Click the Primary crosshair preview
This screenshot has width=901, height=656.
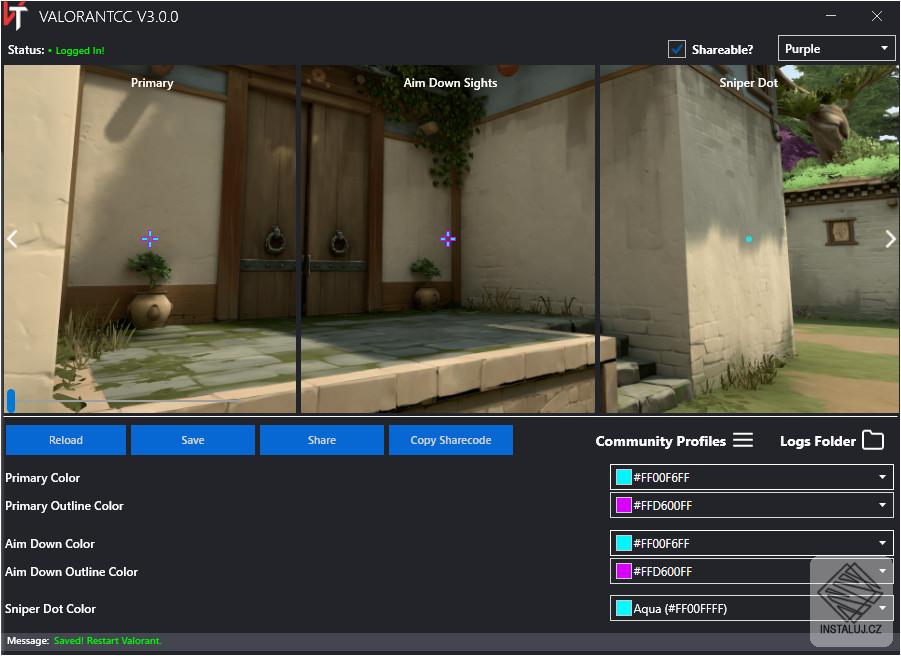150,238
